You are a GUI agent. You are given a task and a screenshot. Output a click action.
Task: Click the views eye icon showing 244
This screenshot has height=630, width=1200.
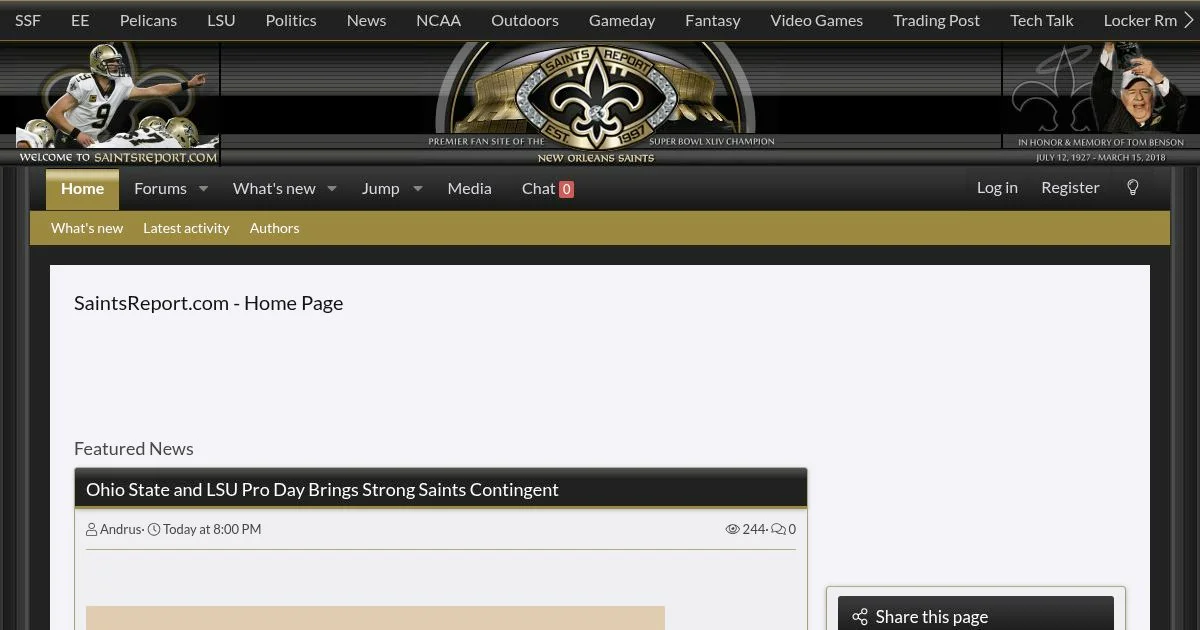pos(732,529)
